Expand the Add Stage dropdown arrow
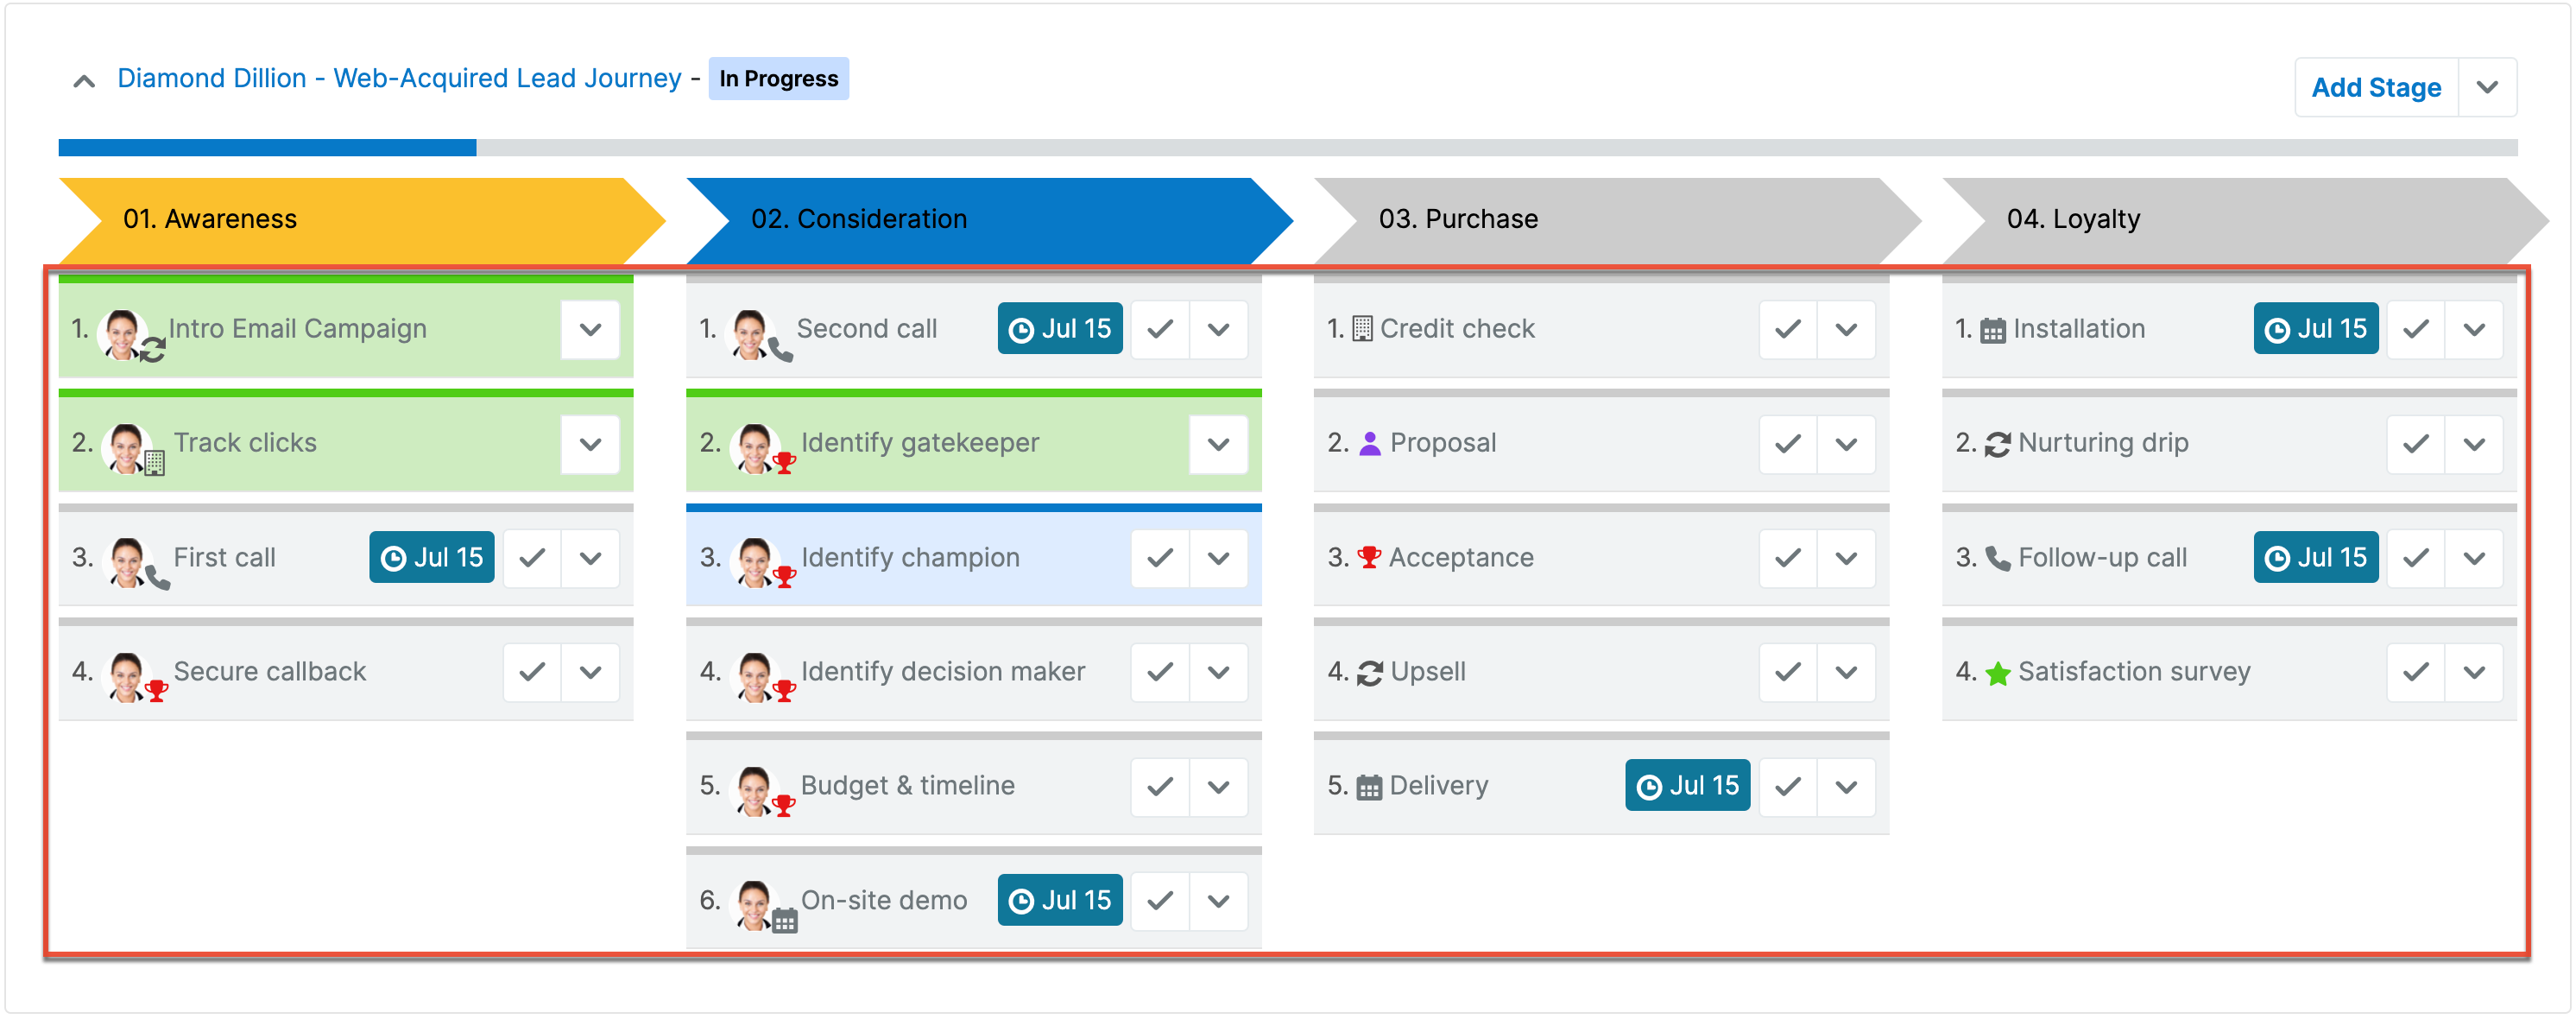 pyautogui.click(x=2487, y=88)
